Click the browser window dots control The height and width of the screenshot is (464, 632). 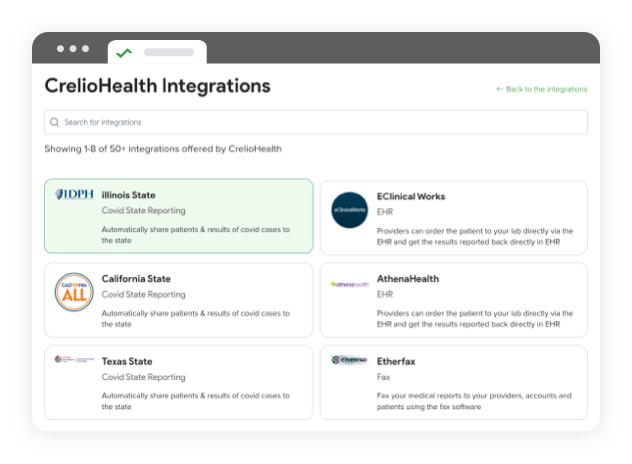click(x=73, y=48)
